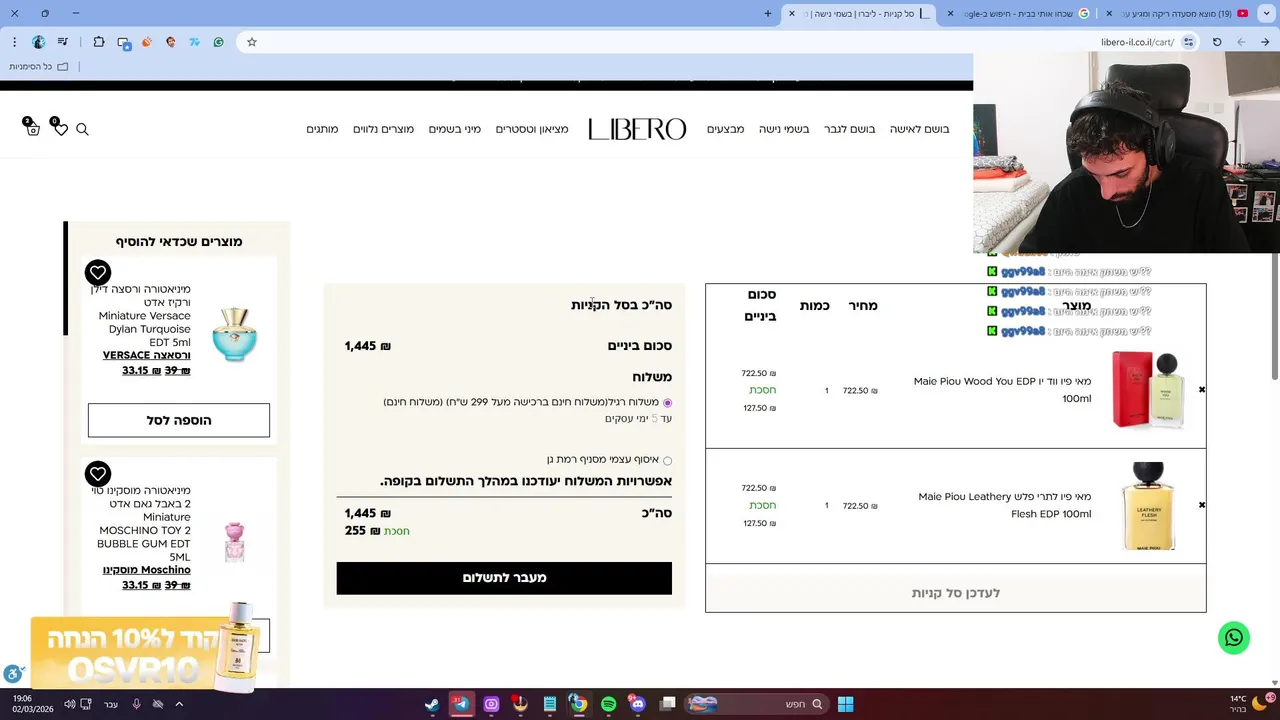Screen dimensions: 1280x720
Task: Open the site search magnifier icon
Action: click(x=83, y=129)
